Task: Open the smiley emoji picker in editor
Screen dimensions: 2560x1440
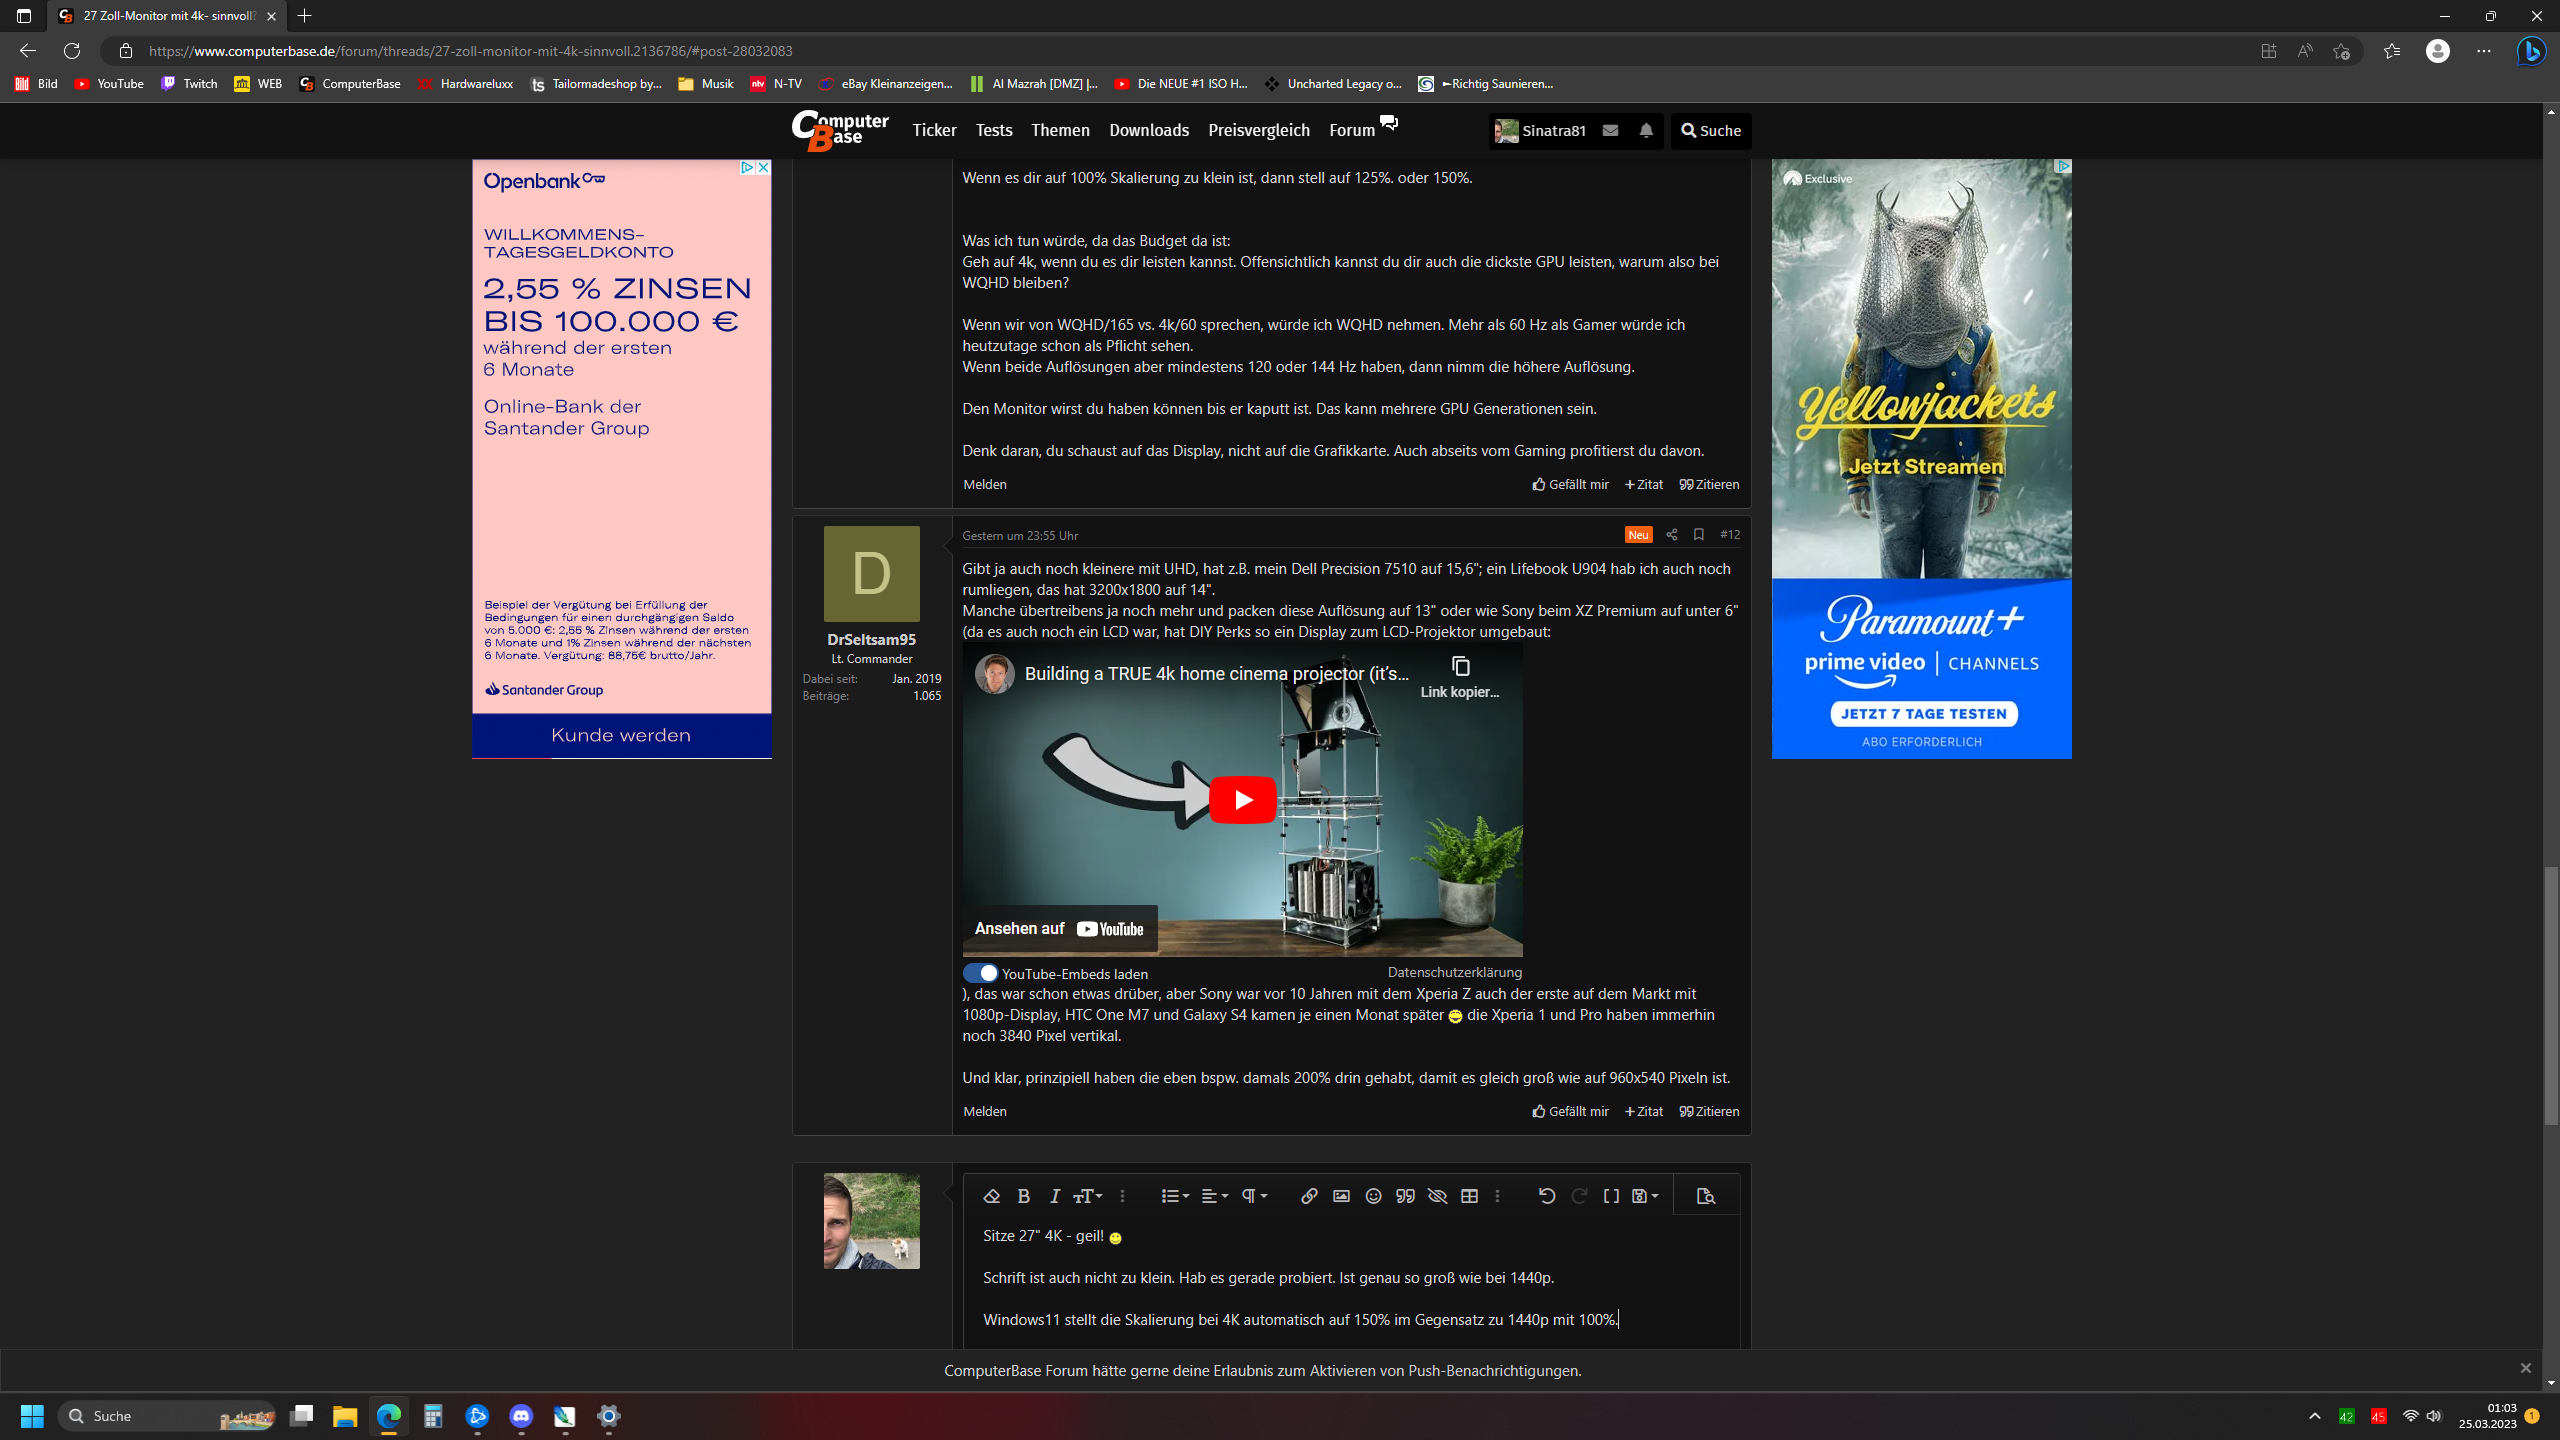Action: [x=1373, y=1196]
